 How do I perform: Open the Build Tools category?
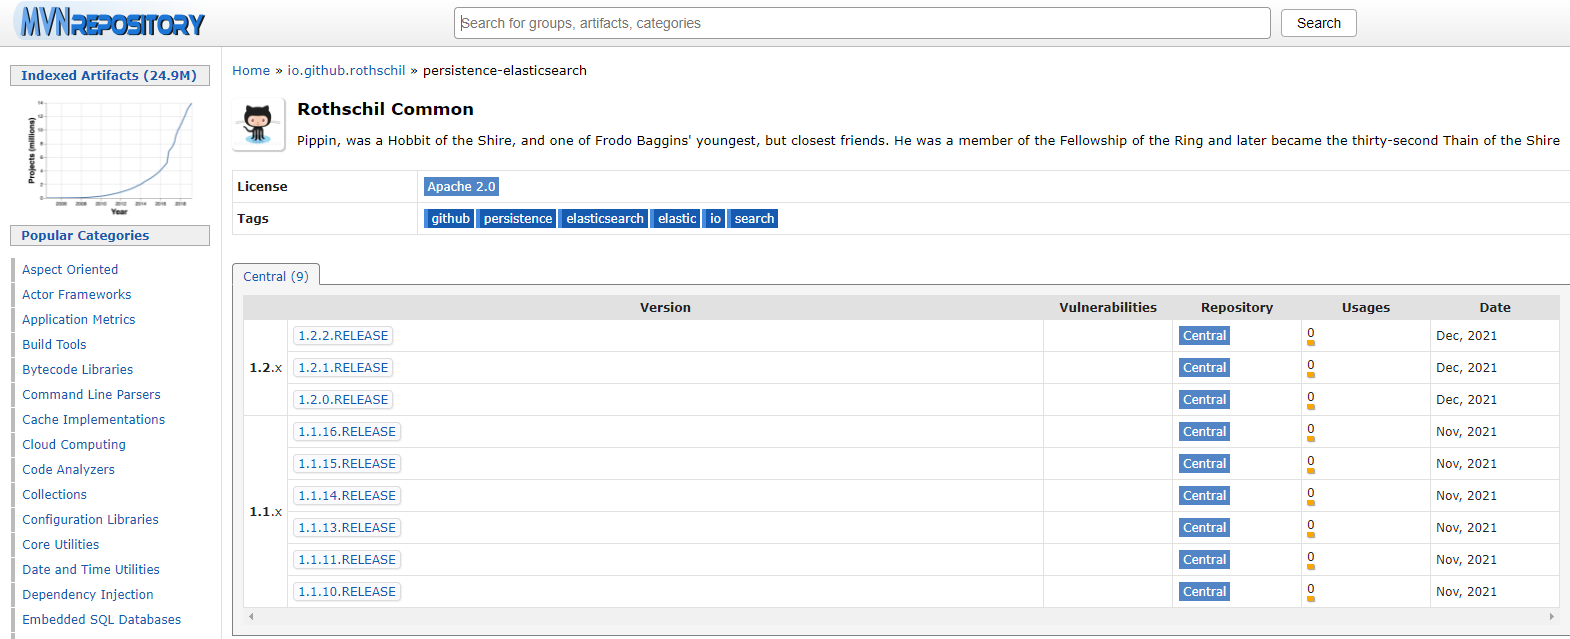(x=54, y=345)
